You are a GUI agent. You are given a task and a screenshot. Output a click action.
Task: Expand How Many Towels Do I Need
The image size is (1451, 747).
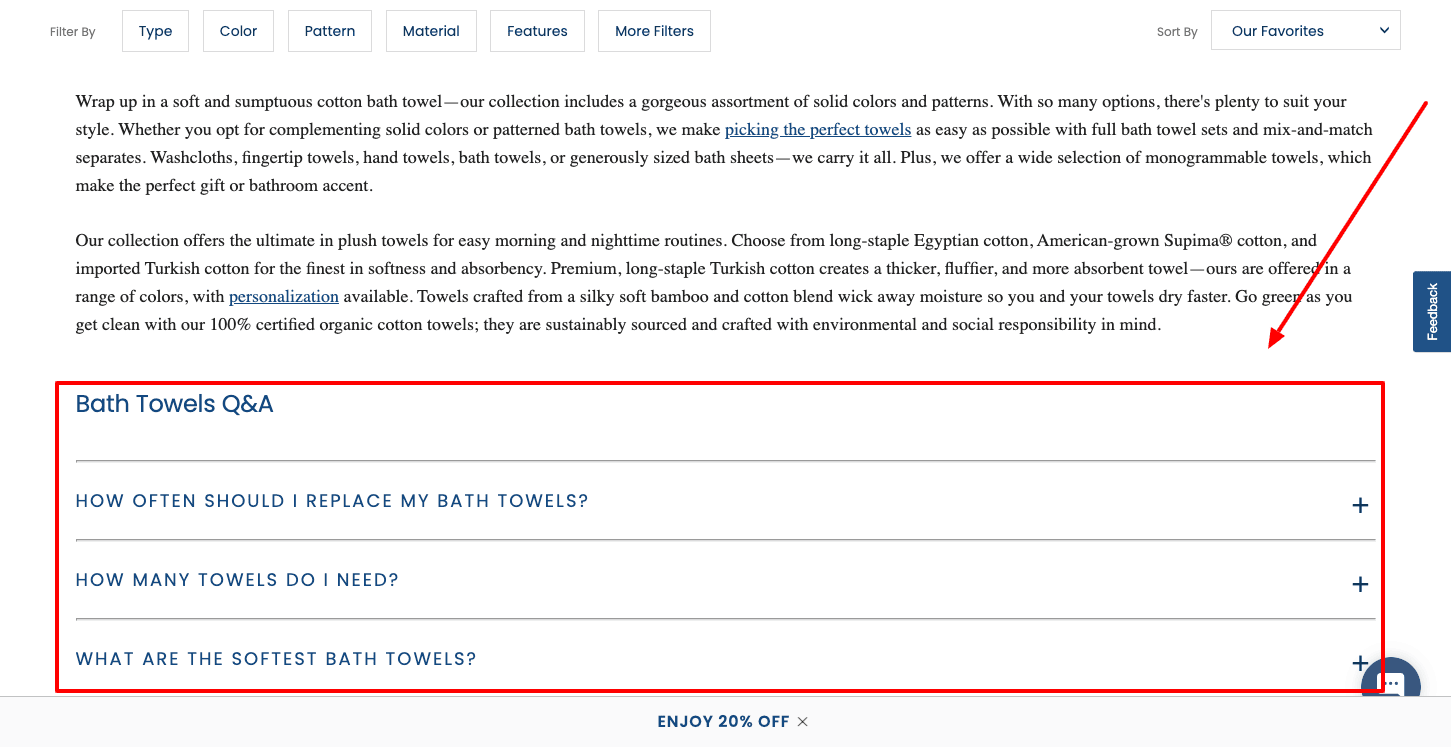coord(725,580)
